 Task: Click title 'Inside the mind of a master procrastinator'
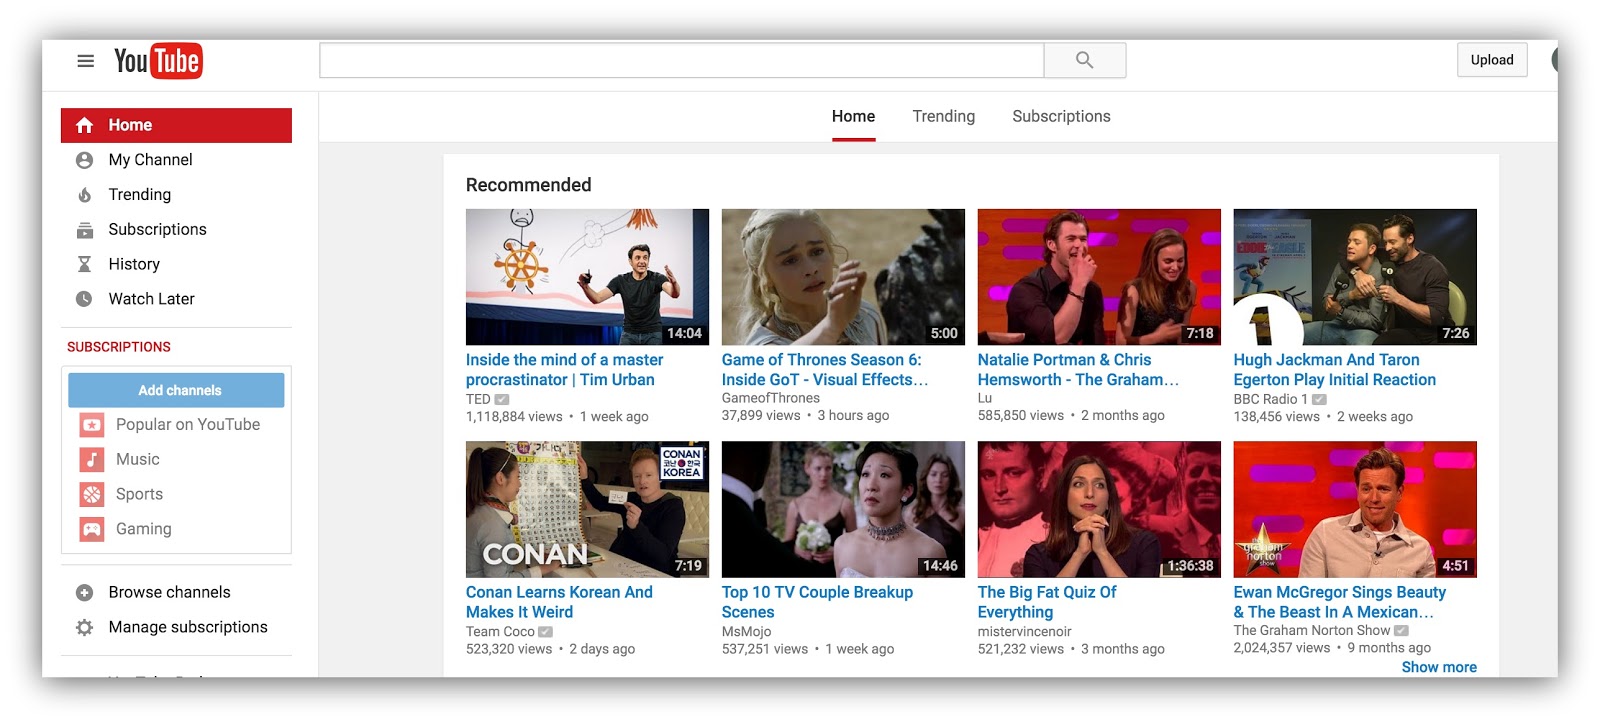pos(564,370)
